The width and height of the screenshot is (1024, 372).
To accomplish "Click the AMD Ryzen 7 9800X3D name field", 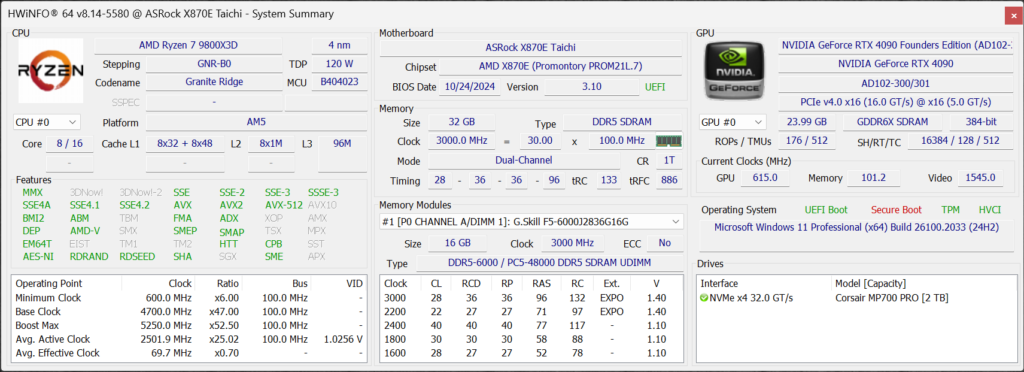I will point(188,46).
